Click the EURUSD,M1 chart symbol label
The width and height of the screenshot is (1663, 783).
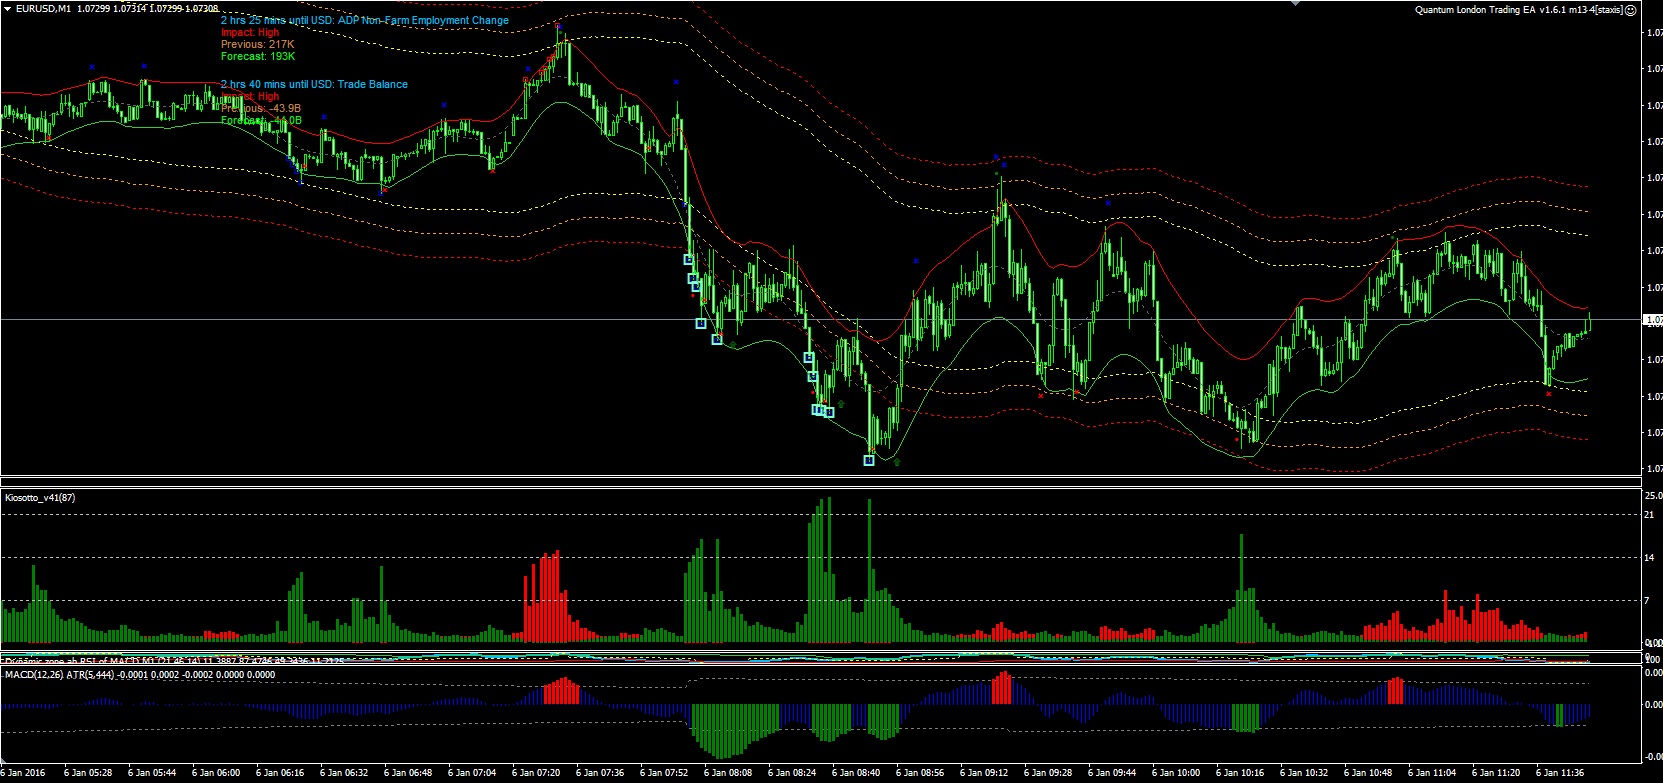[42, 8]
